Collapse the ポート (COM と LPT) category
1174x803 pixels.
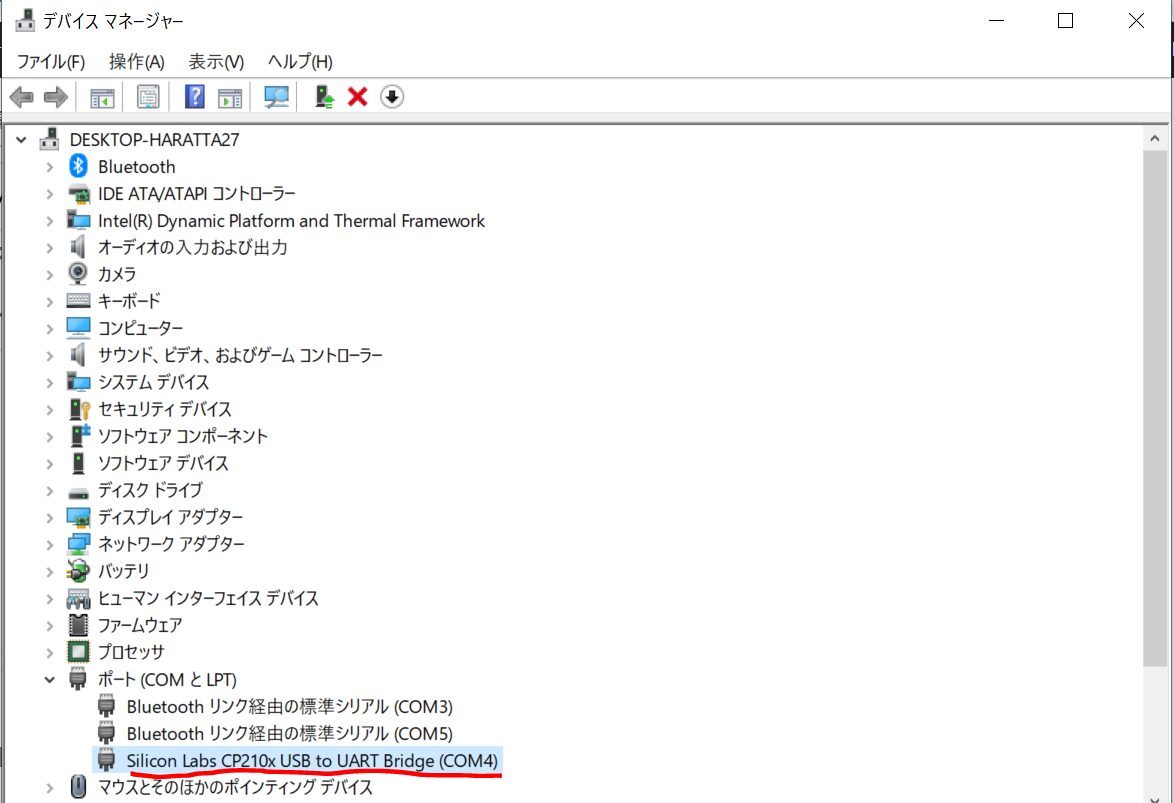coord(49,679)
